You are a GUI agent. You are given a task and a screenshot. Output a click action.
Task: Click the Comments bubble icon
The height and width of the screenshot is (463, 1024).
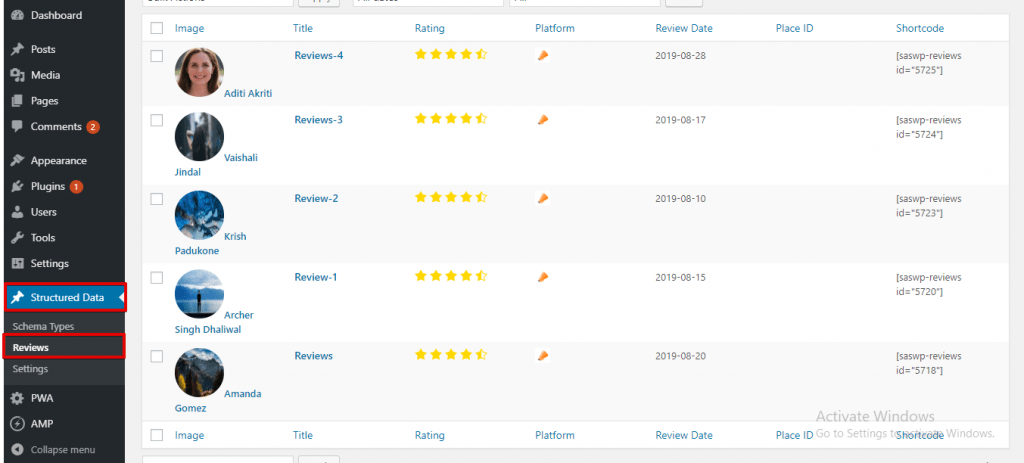pyautogui.click(x=18, y=126)
